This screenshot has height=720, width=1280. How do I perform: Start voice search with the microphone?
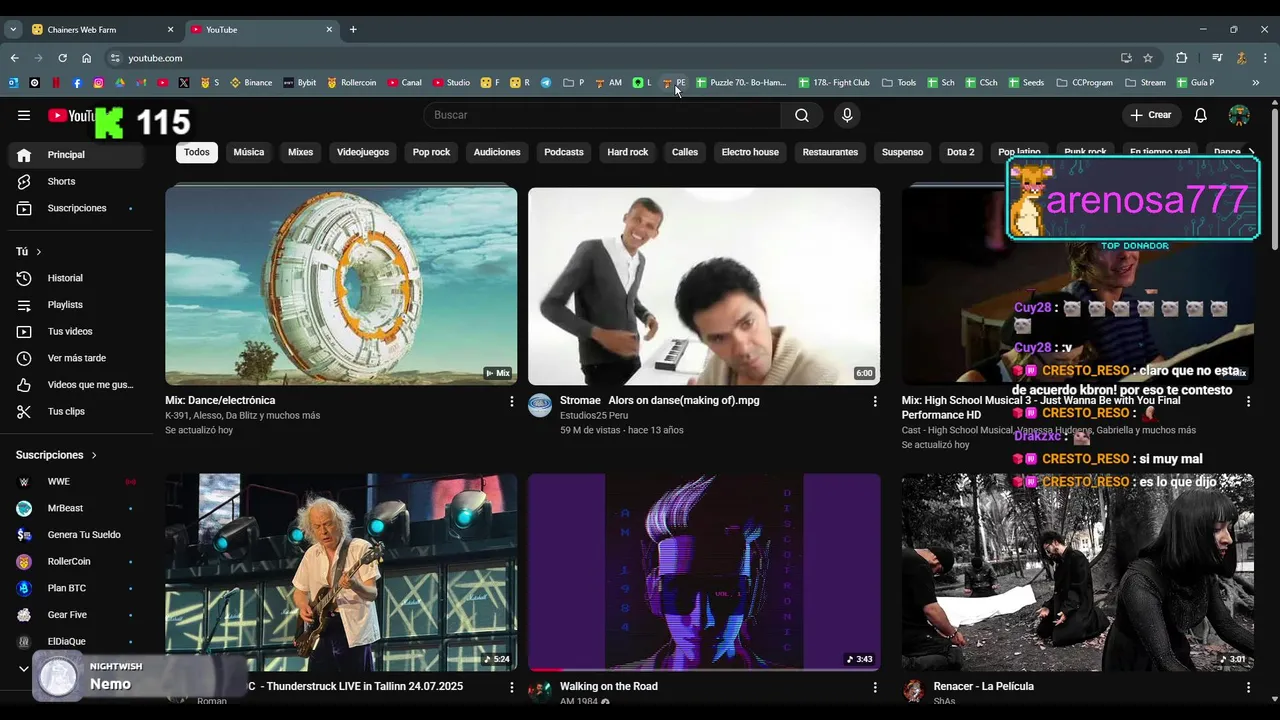click(x=847, y=115)
